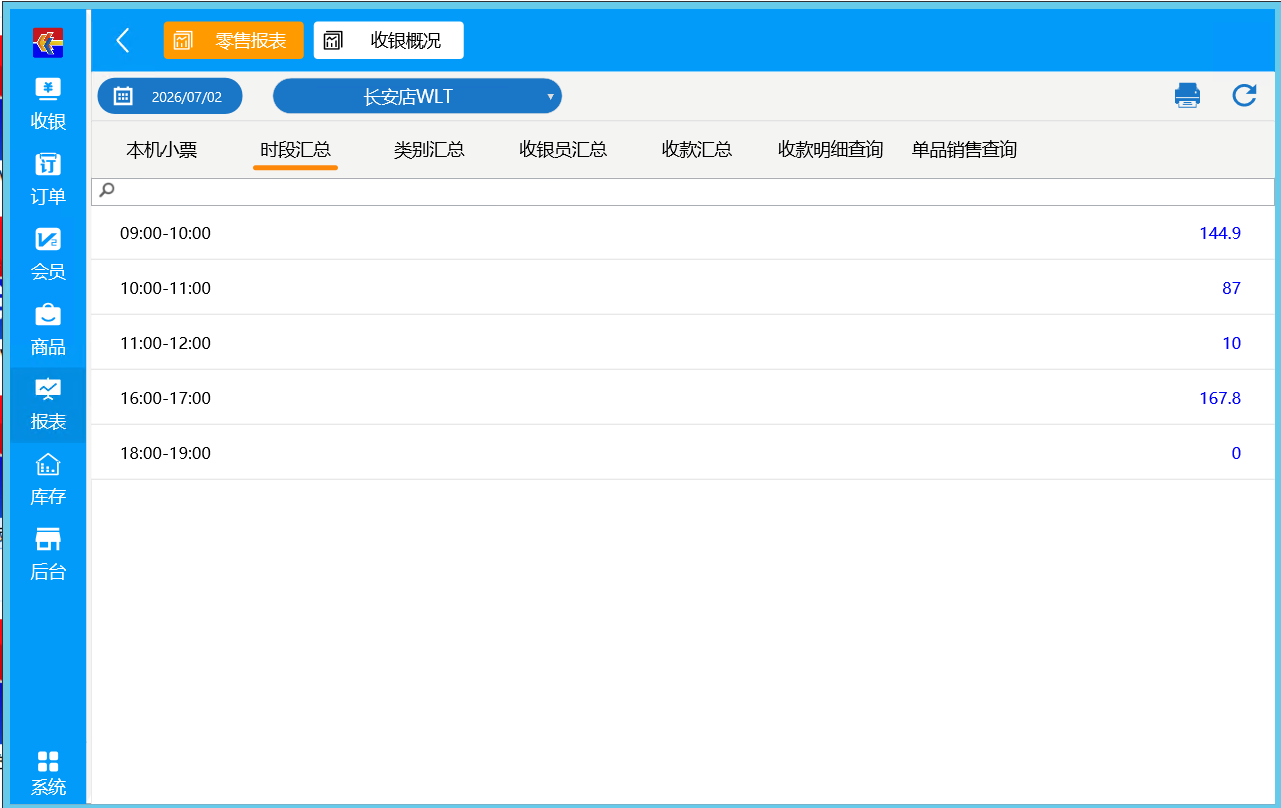Select the 09:00-10:00 time slot row
1281x808 pixels.
pyautogui.click(x=683, y=233)
